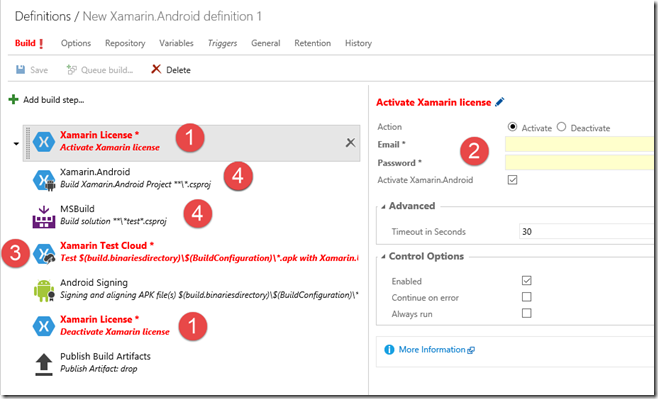Grab the drag handle of selected step
Image resolution: width=658 pixels, height=399 pixels.
pos(28,143)
